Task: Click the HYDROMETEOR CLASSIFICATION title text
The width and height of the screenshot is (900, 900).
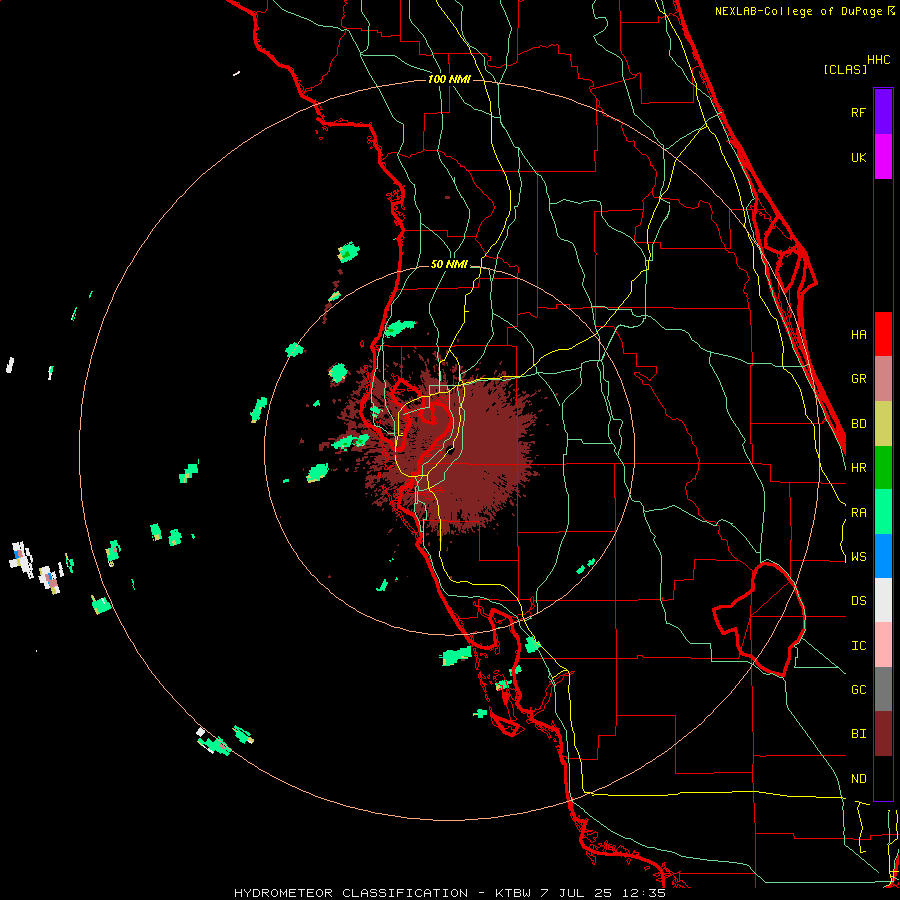Action: pyautogui.click(x=351, y=893)
